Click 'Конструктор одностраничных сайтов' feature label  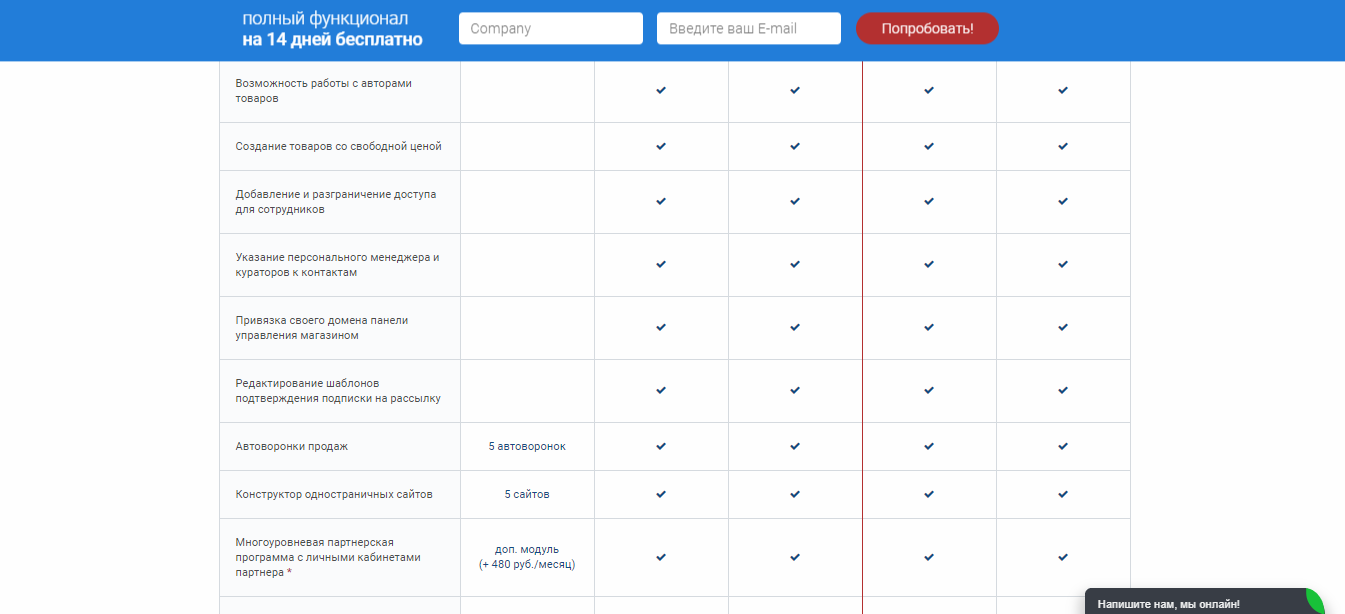click(334, 494)
